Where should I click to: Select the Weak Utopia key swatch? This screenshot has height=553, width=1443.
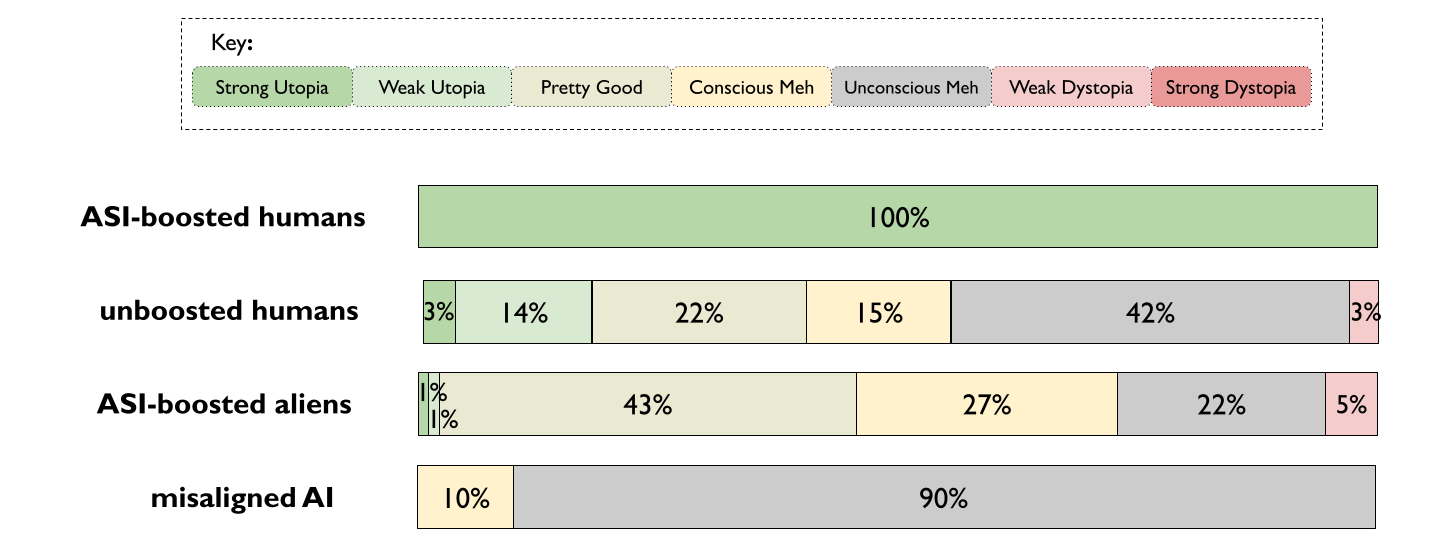pos(432,87)
